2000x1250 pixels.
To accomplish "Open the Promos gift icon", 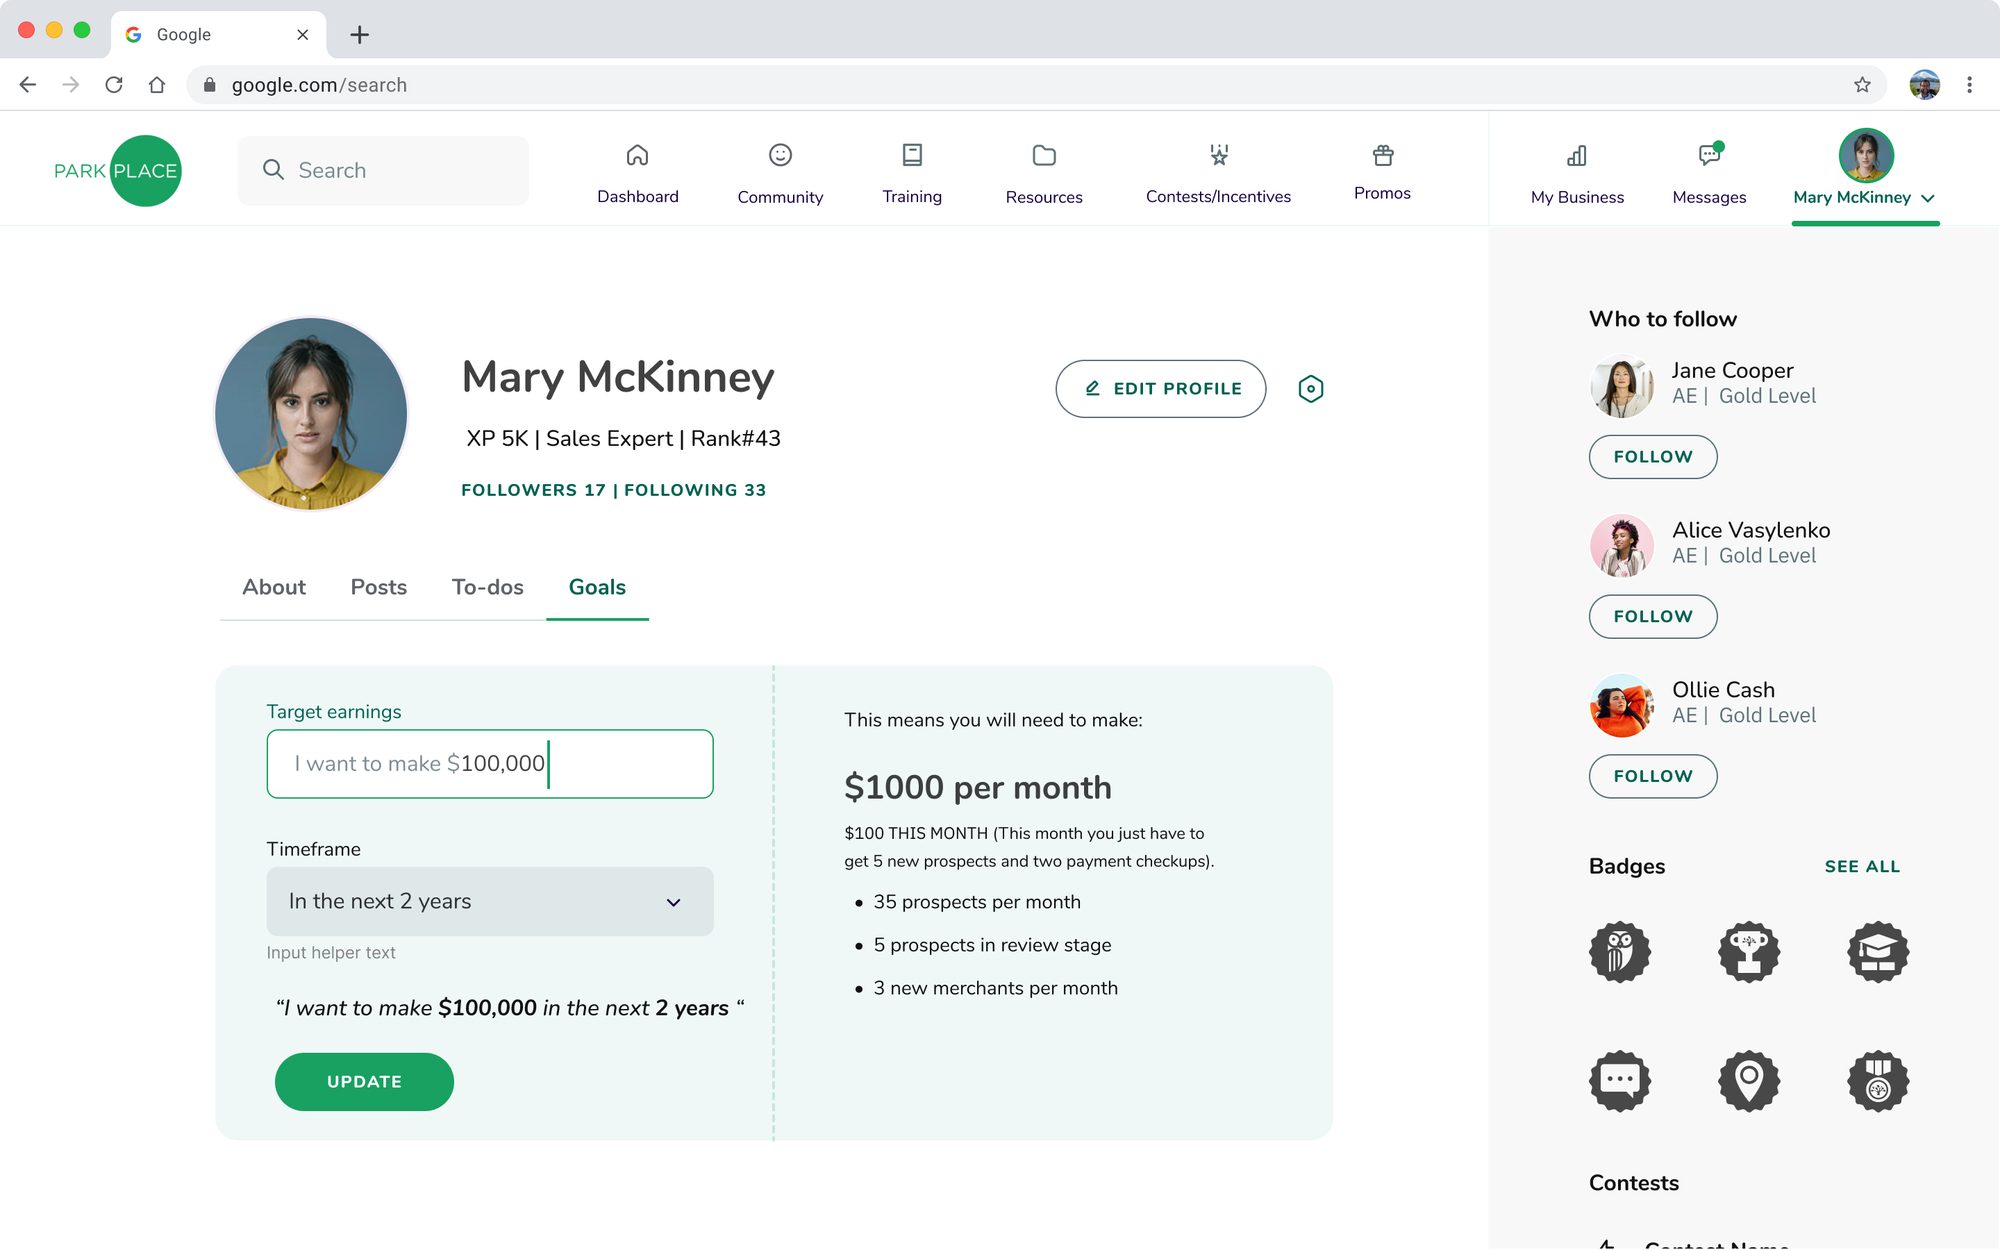I will [1383, 155].
